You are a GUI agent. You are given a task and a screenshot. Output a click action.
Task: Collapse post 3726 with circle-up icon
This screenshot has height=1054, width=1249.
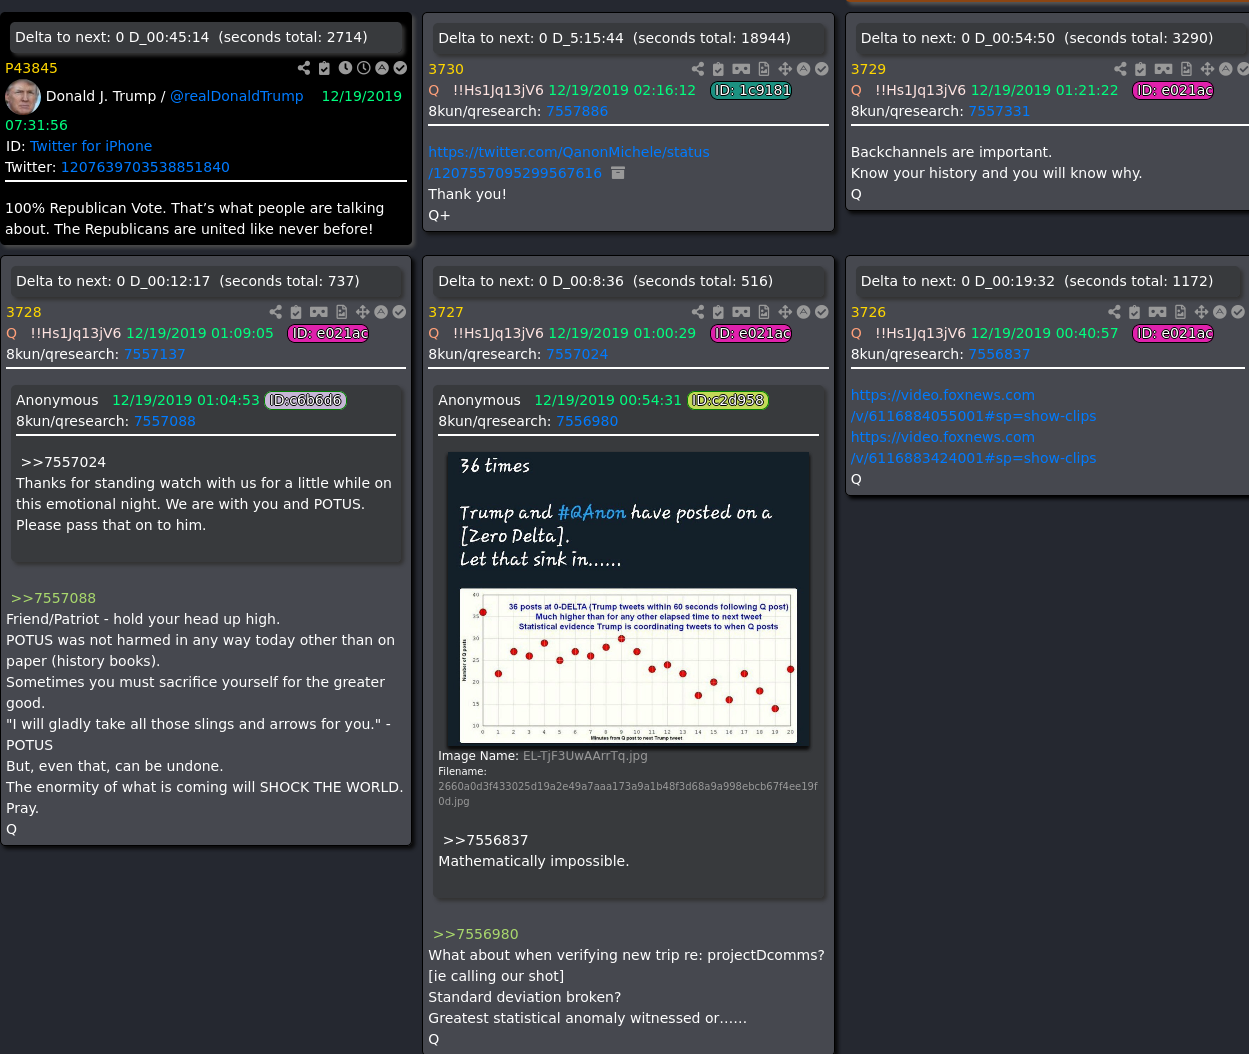pyautogui.click(x=1221, y=312)
